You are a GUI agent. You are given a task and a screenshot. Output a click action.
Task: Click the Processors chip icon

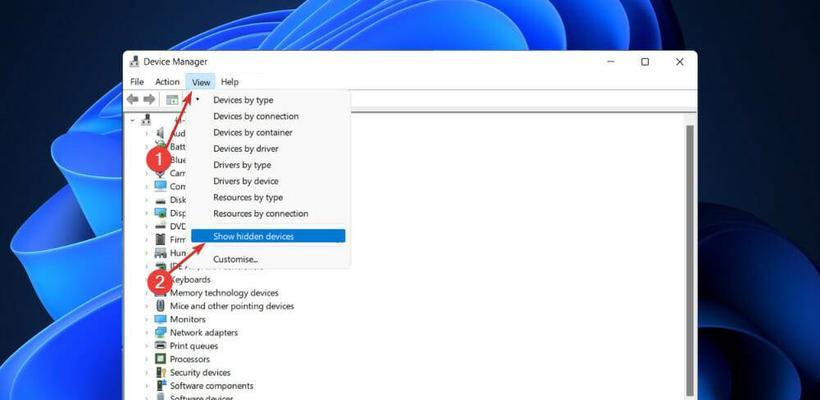click(161, 359)
